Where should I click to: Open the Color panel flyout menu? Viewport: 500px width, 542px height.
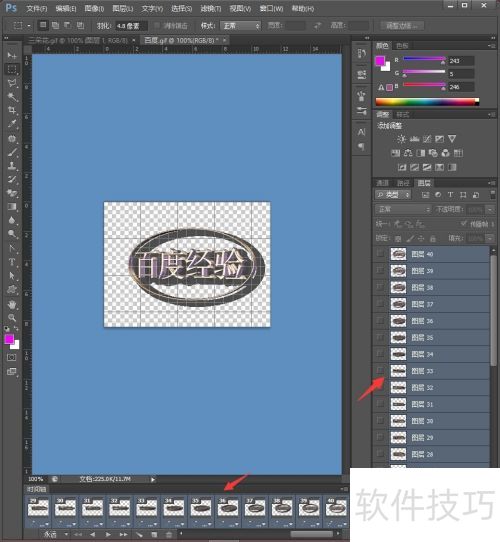[x=491, y=46]
